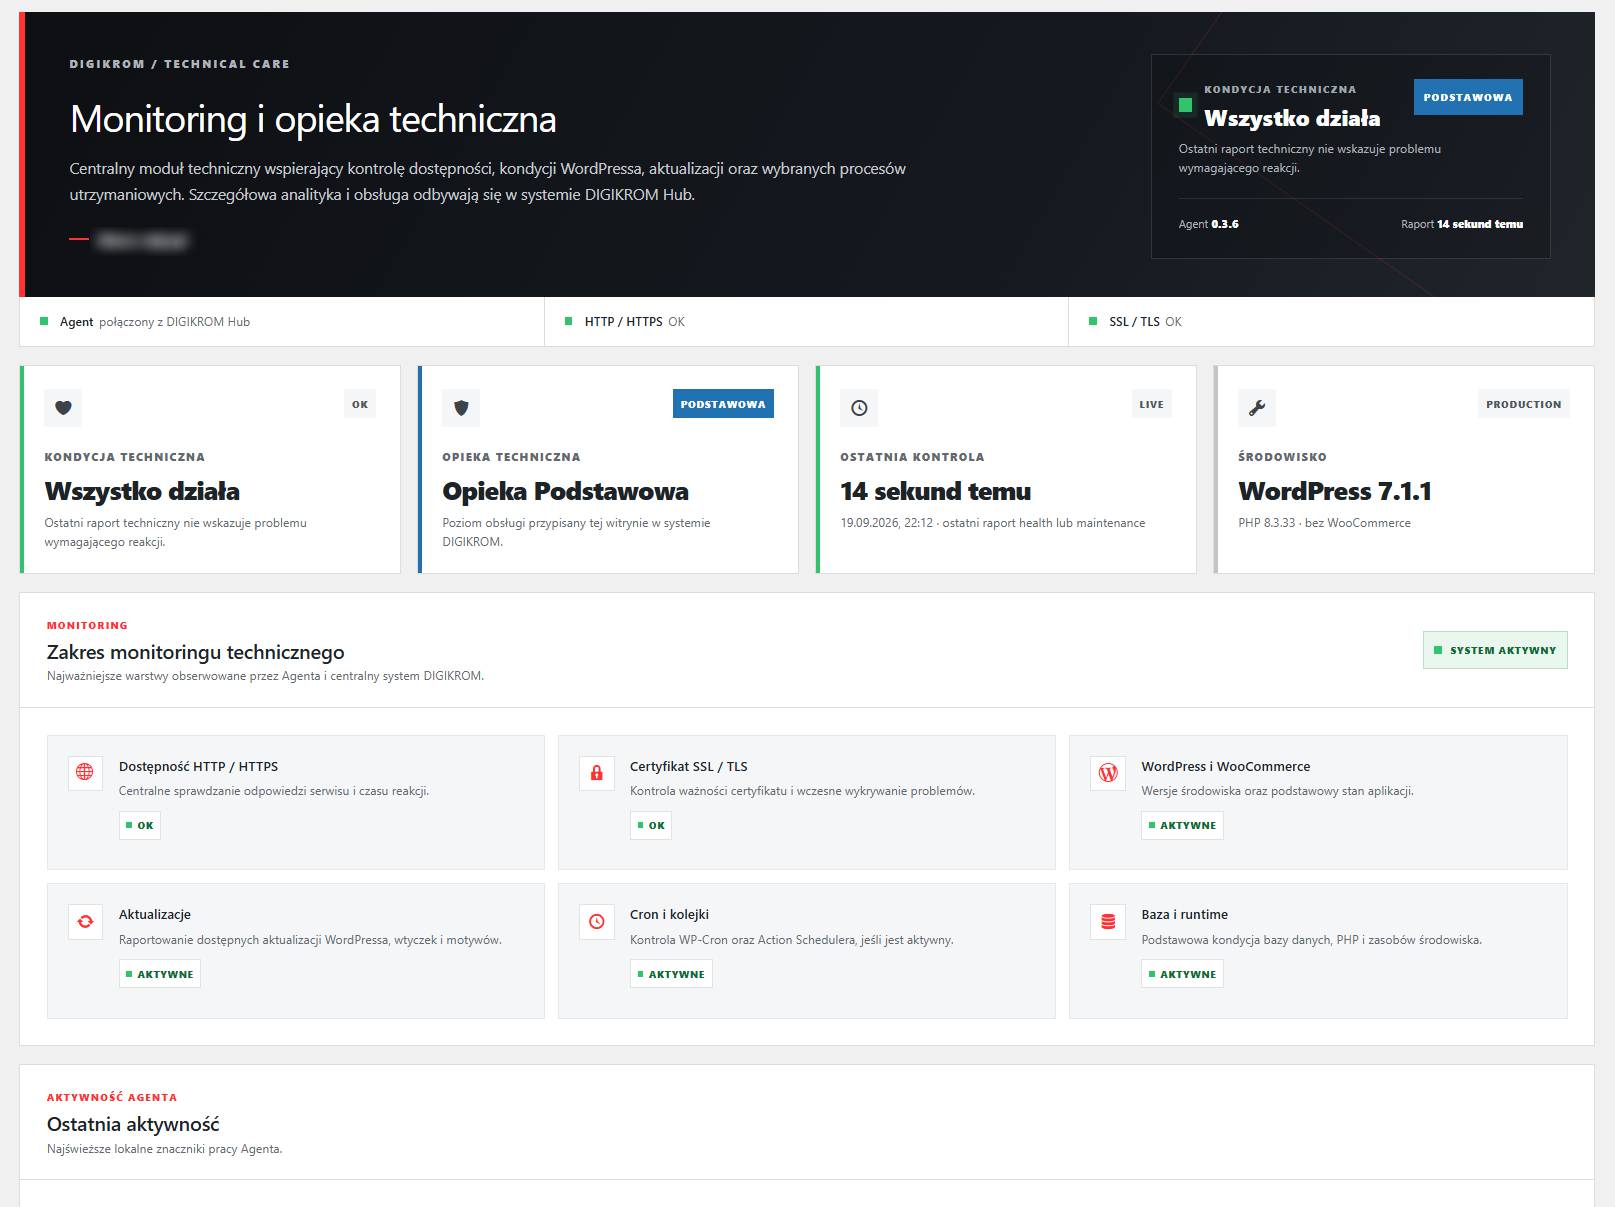Click the globe icon for Dostępność HTTP / HTTPS

coord(85,772)
